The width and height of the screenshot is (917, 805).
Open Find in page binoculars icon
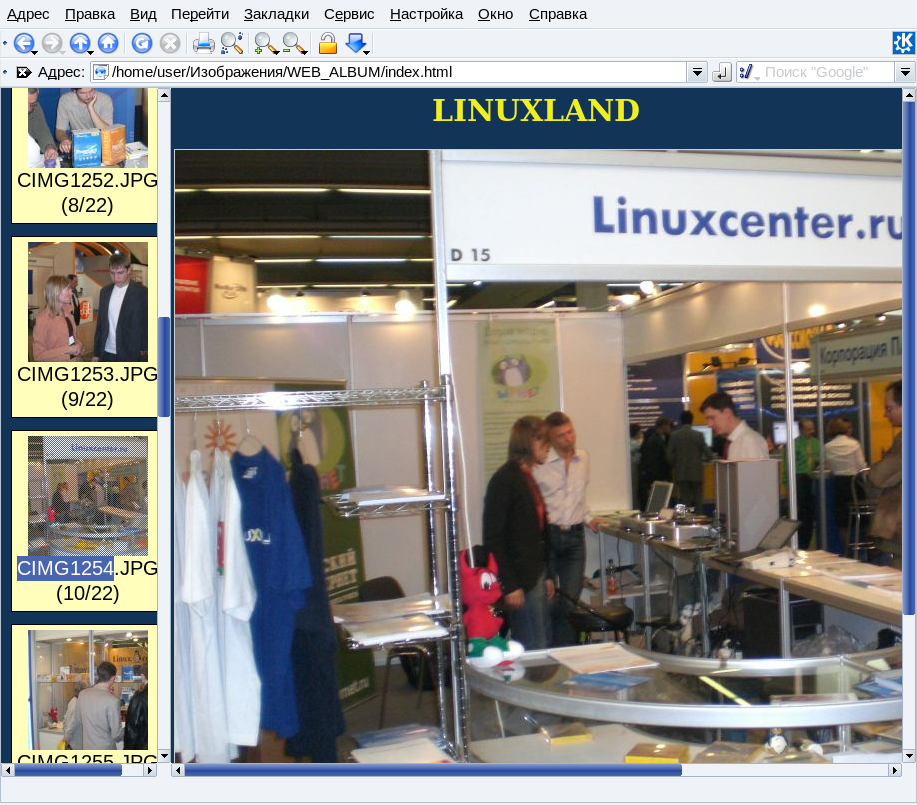(232, 43)
